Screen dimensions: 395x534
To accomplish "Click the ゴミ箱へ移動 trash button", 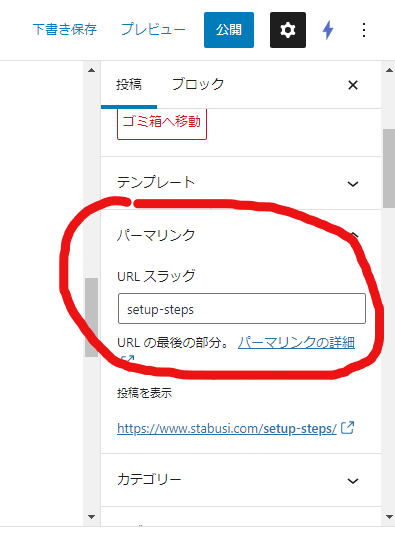I will (162, 124).
